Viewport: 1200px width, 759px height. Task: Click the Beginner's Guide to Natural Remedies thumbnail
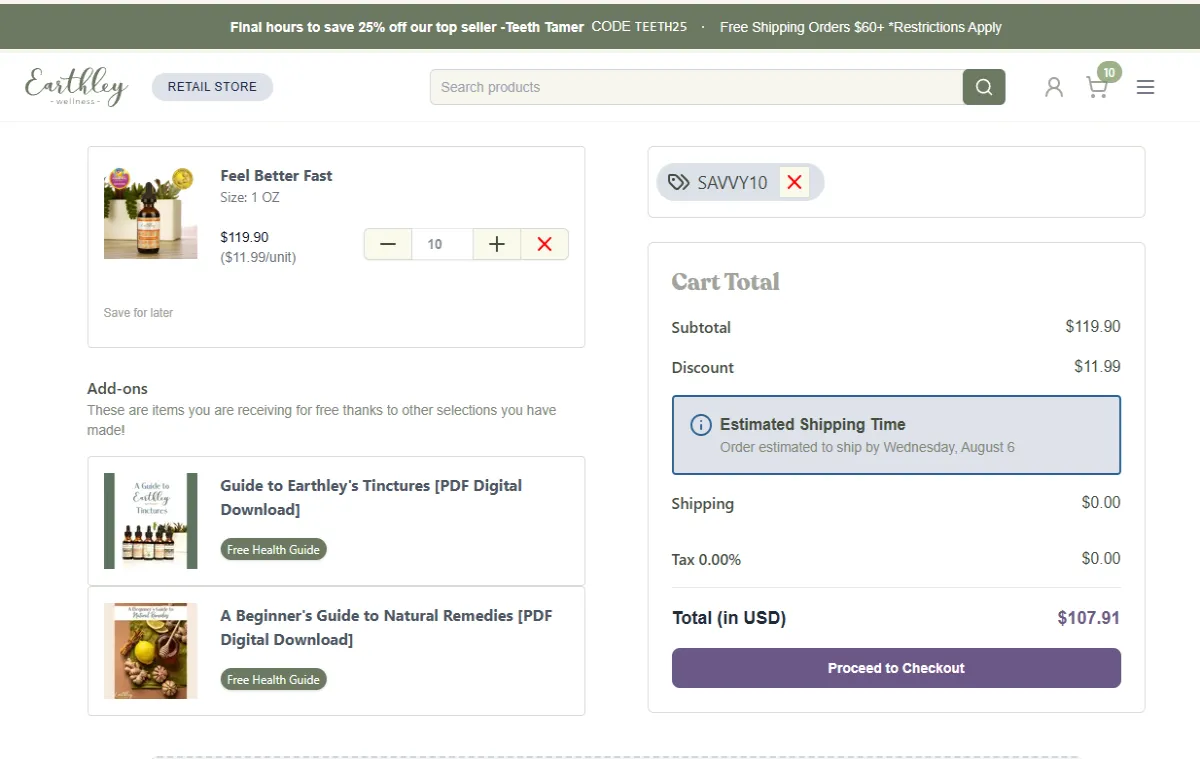point(150,651)
